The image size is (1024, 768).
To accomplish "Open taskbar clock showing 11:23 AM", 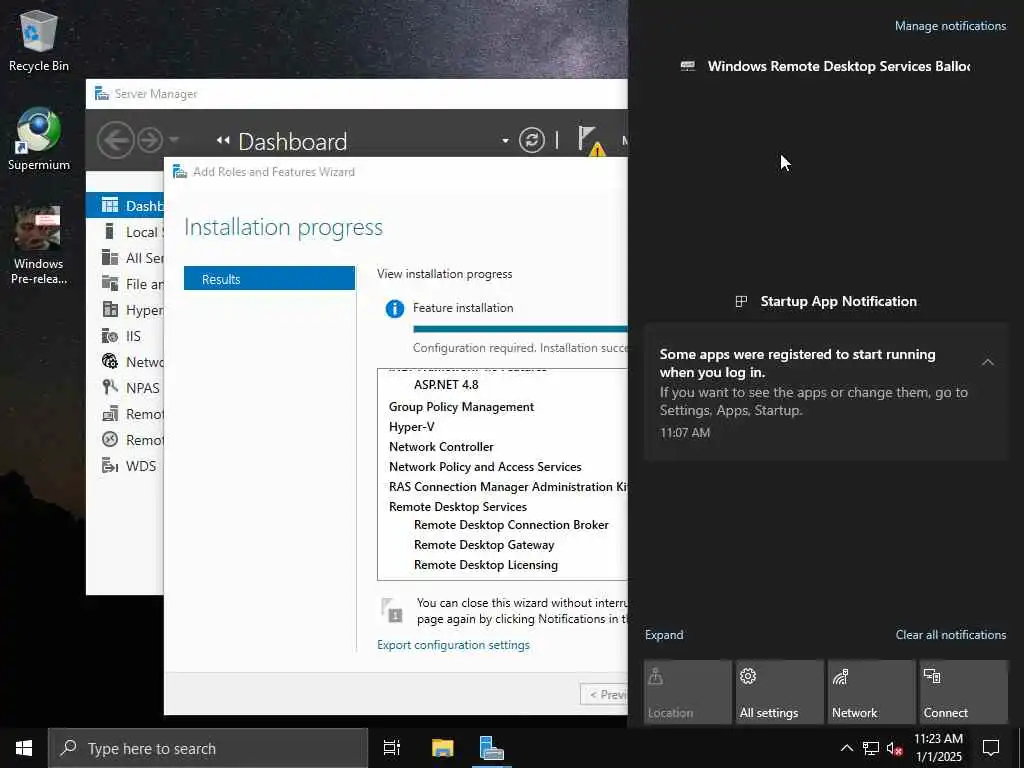I will (938, 748).
